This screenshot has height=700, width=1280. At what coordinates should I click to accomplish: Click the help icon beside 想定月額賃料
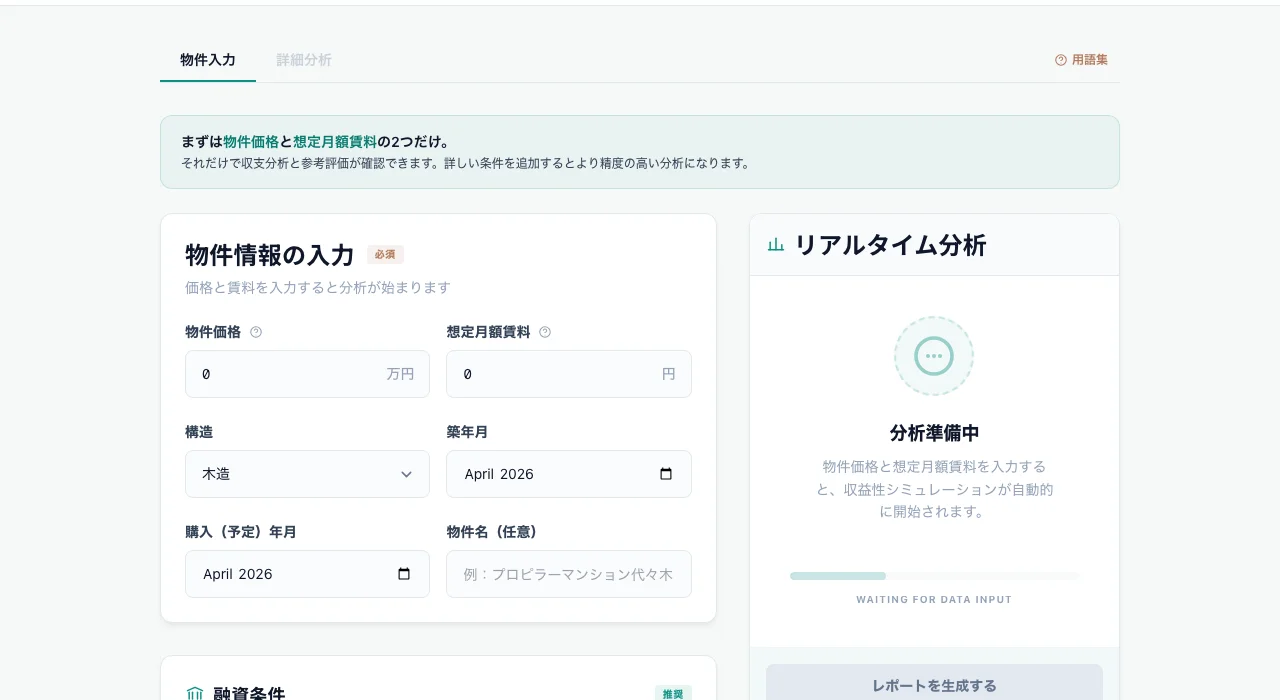click(x=545, y=331)
